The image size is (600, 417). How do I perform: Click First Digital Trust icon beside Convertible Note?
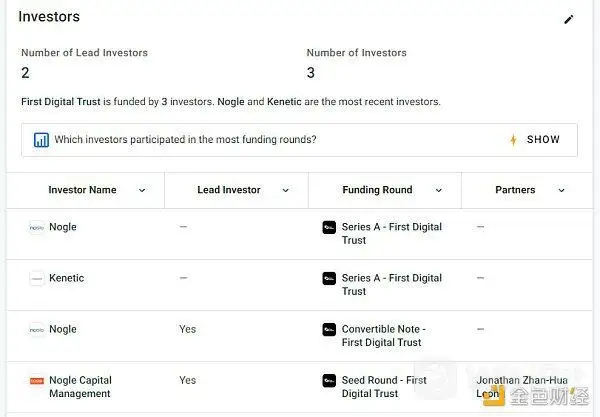tap(329, 330)
